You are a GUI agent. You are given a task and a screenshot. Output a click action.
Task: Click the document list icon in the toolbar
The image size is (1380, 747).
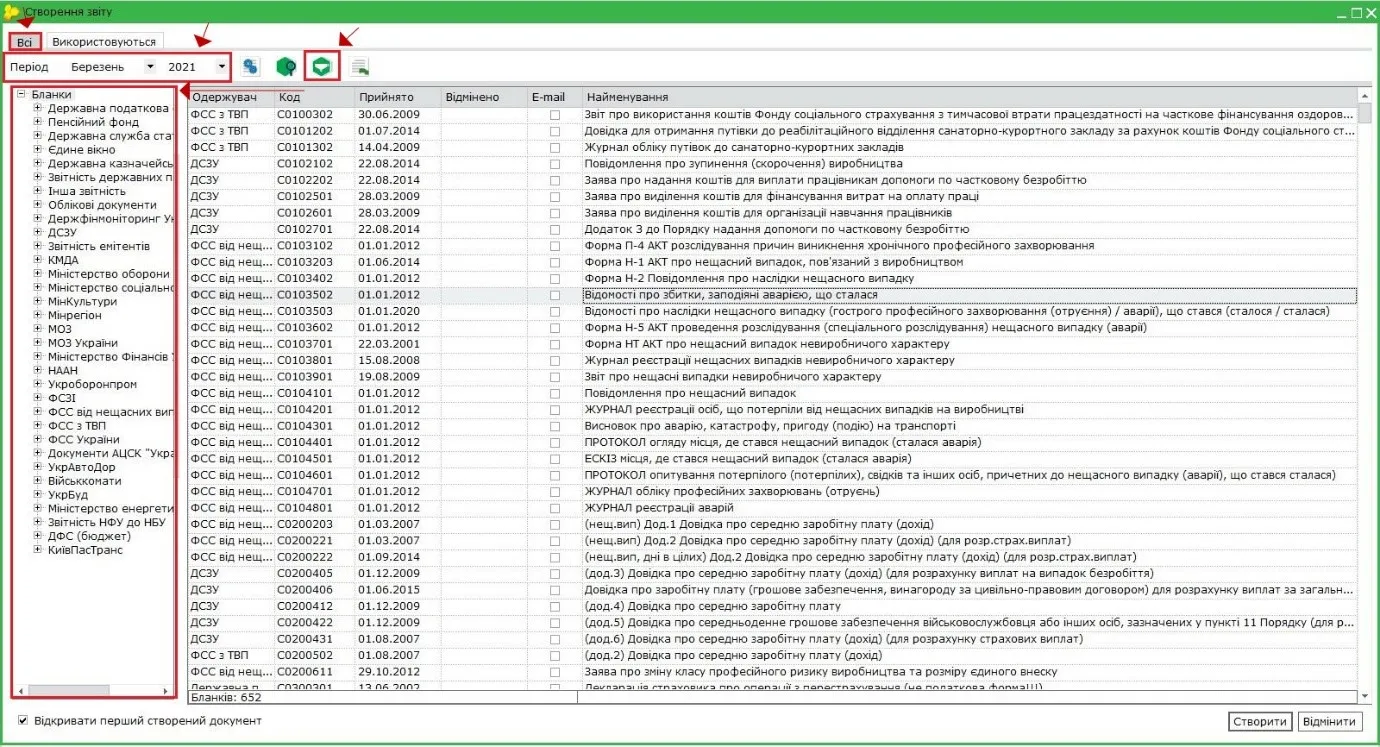359,67
